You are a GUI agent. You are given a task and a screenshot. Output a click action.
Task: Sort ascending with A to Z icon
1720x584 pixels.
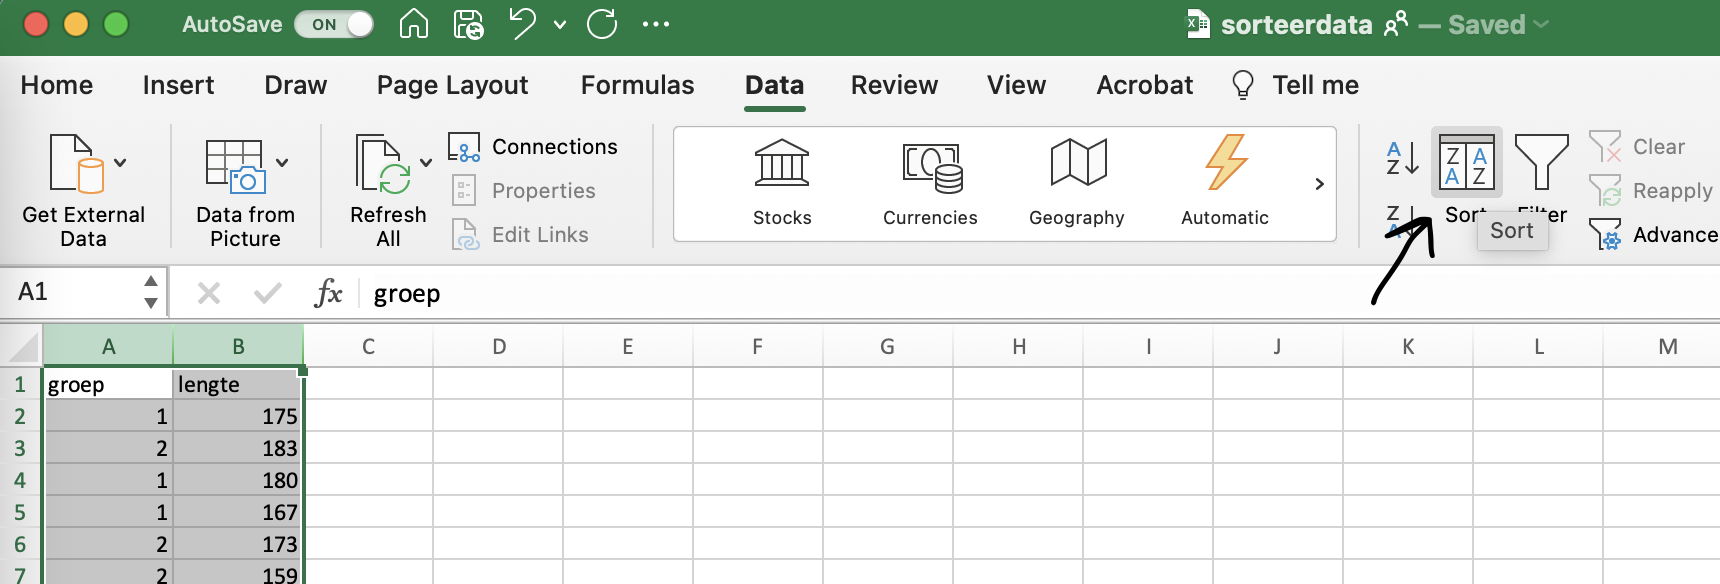tap(1402, 159)
